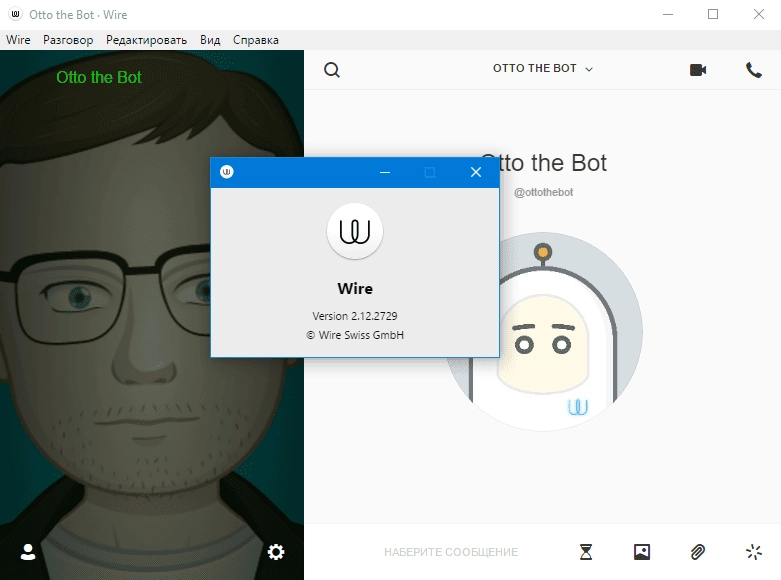781x580 pixels.
Task: Open the Wire menu
Action: 18,40
